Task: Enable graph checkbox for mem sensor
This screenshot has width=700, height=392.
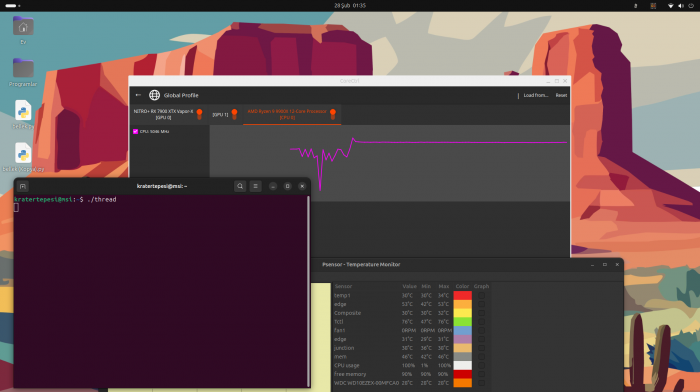Action: [x=481, y=357]
